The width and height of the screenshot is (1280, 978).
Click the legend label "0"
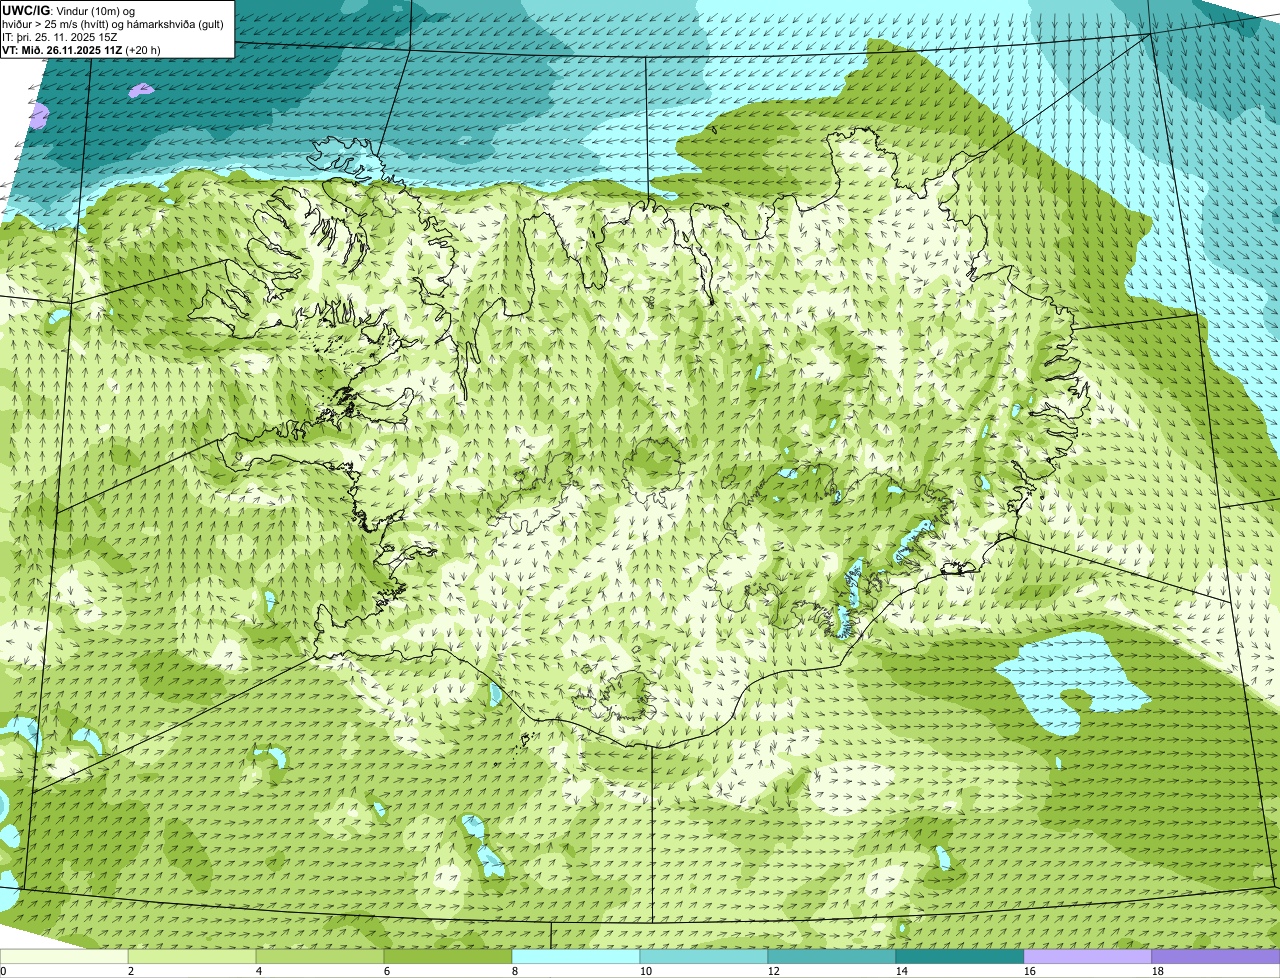point(3,971)
